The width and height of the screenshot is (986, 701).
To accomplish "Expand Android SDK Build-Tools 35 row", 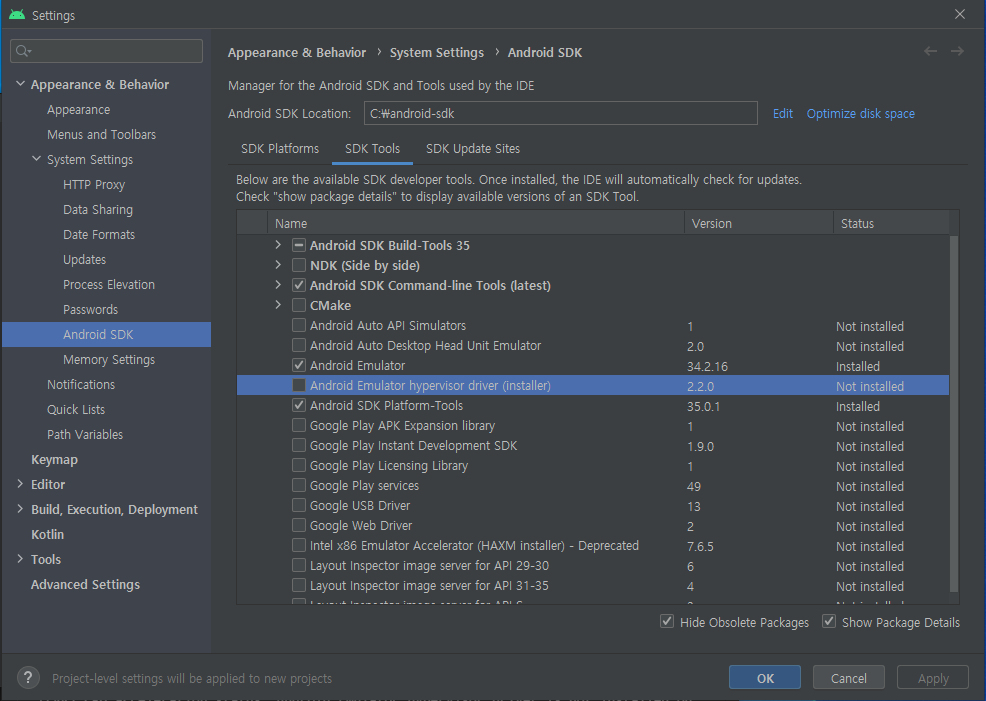I will pyautogui.click(x=278, y=245).
